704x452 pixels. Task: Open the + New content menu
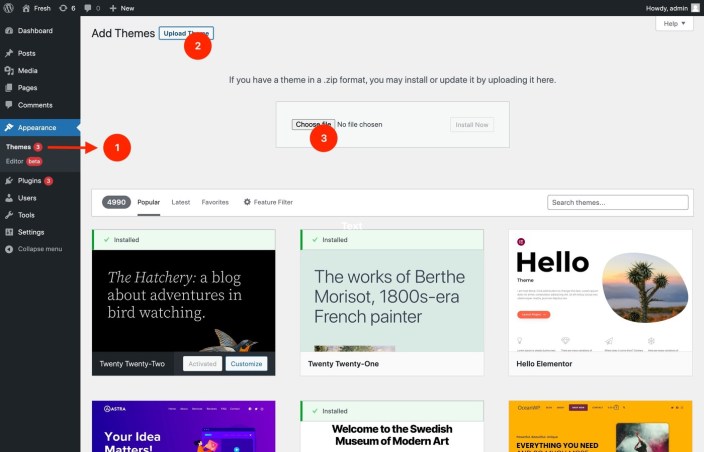click(120, 7)
